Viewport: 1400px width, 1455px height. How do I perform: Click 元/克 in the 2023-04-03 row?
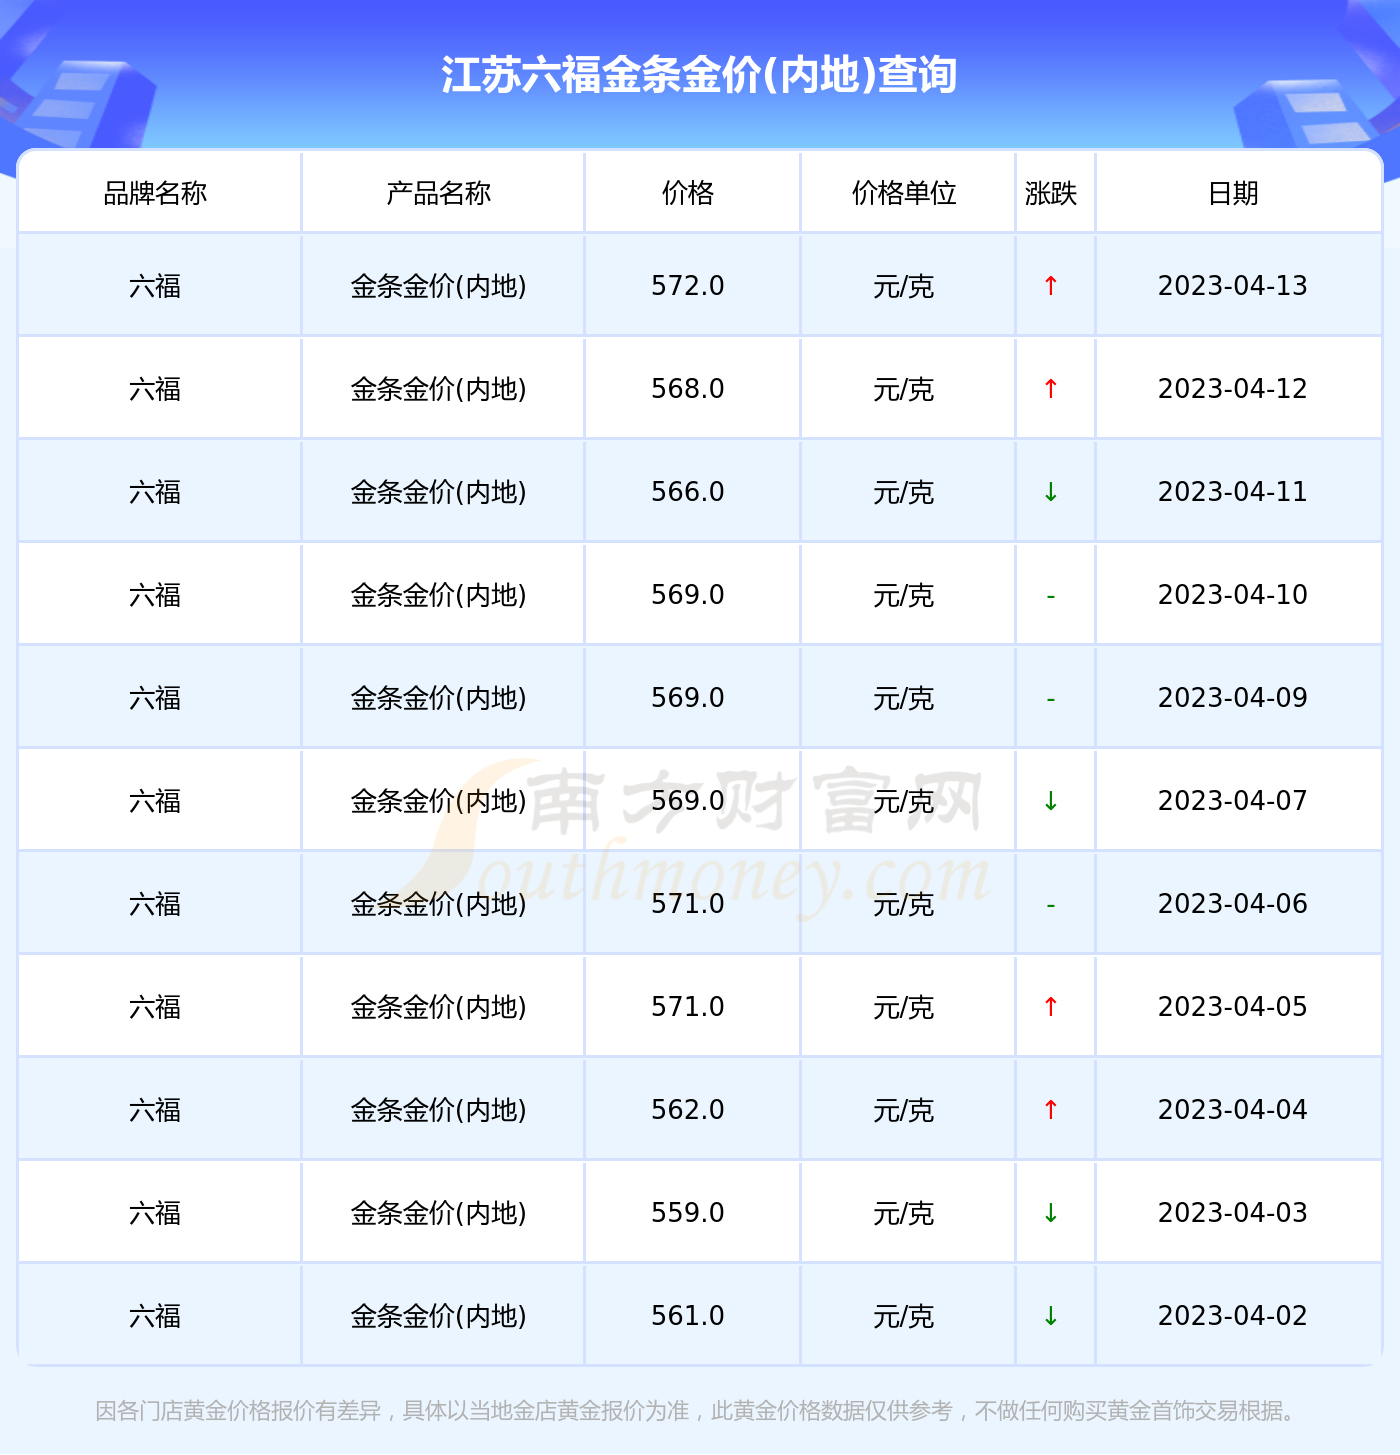coord(904,1214)
